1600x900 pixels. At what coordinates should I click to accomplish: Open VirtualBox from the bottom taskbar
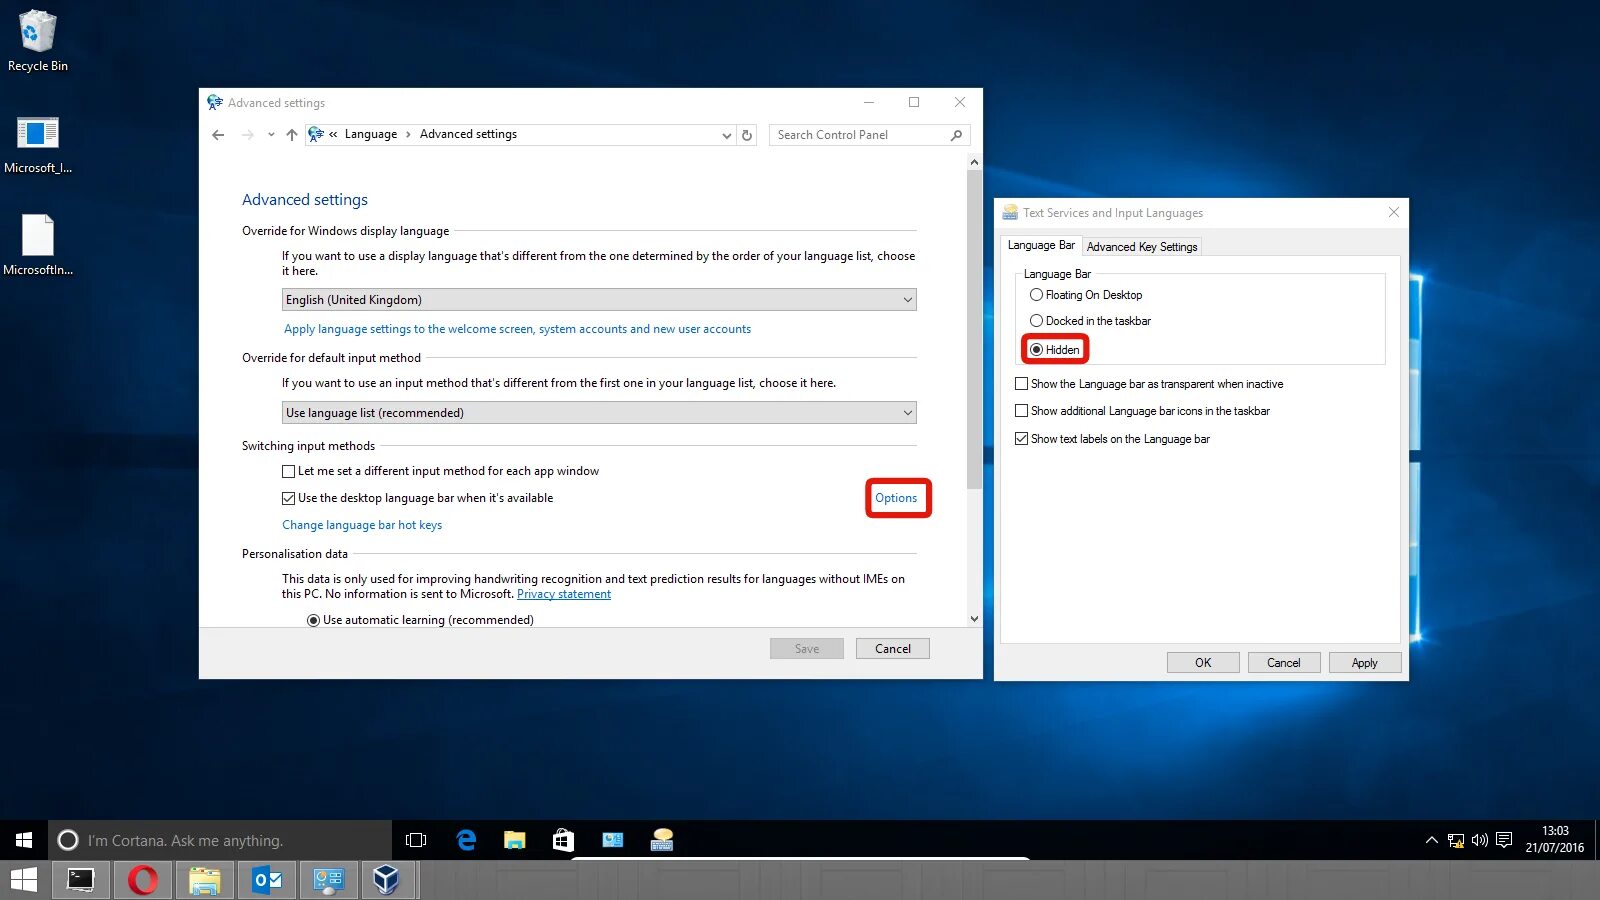[x=386, y=880]
